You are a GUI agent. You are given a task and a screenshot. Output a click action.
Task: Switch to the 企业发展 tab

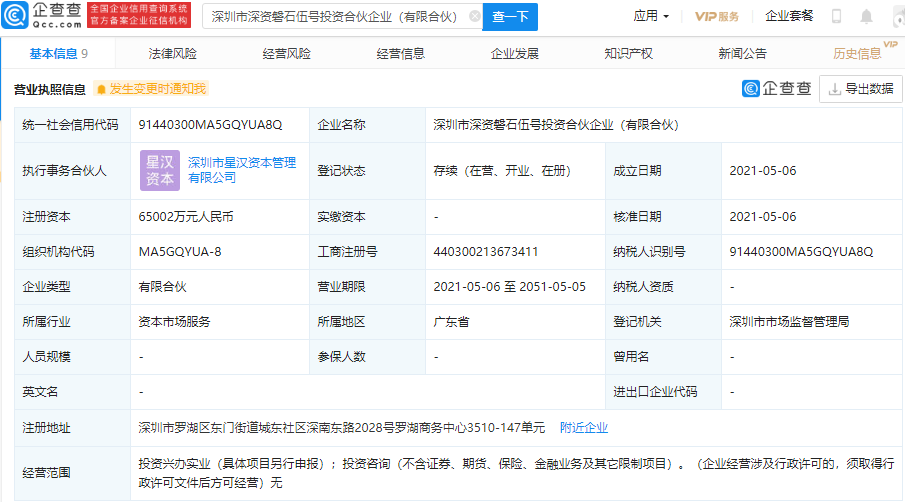514,54
